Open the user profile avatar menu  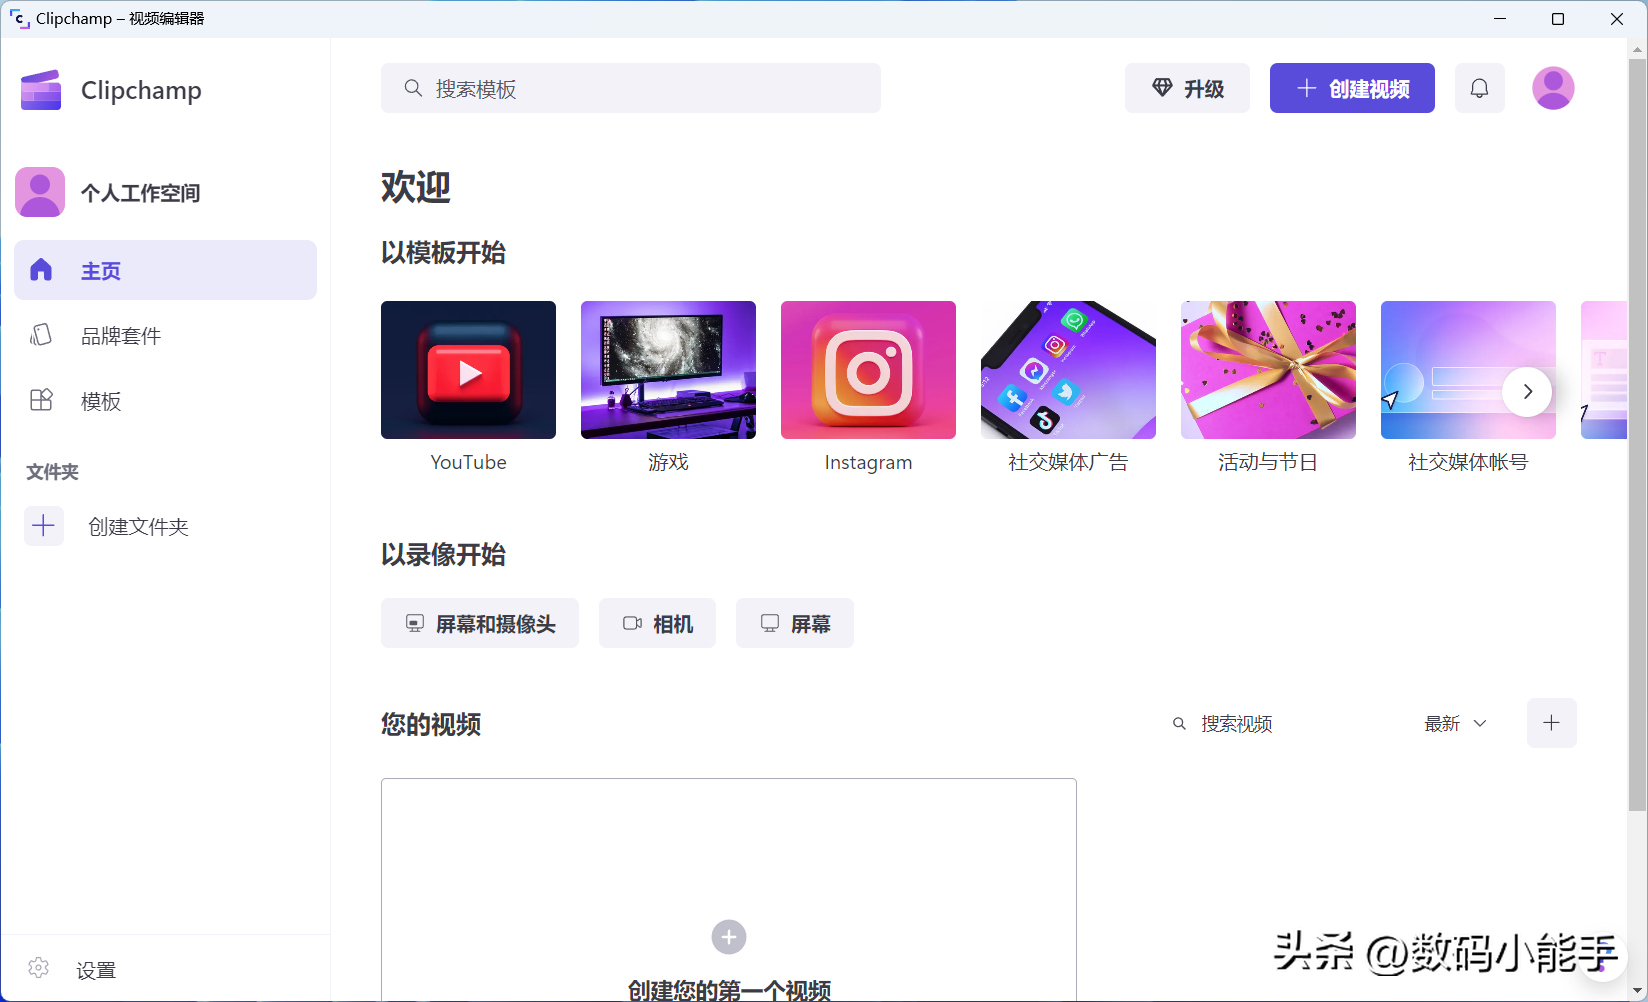[x=1552, y=88]
